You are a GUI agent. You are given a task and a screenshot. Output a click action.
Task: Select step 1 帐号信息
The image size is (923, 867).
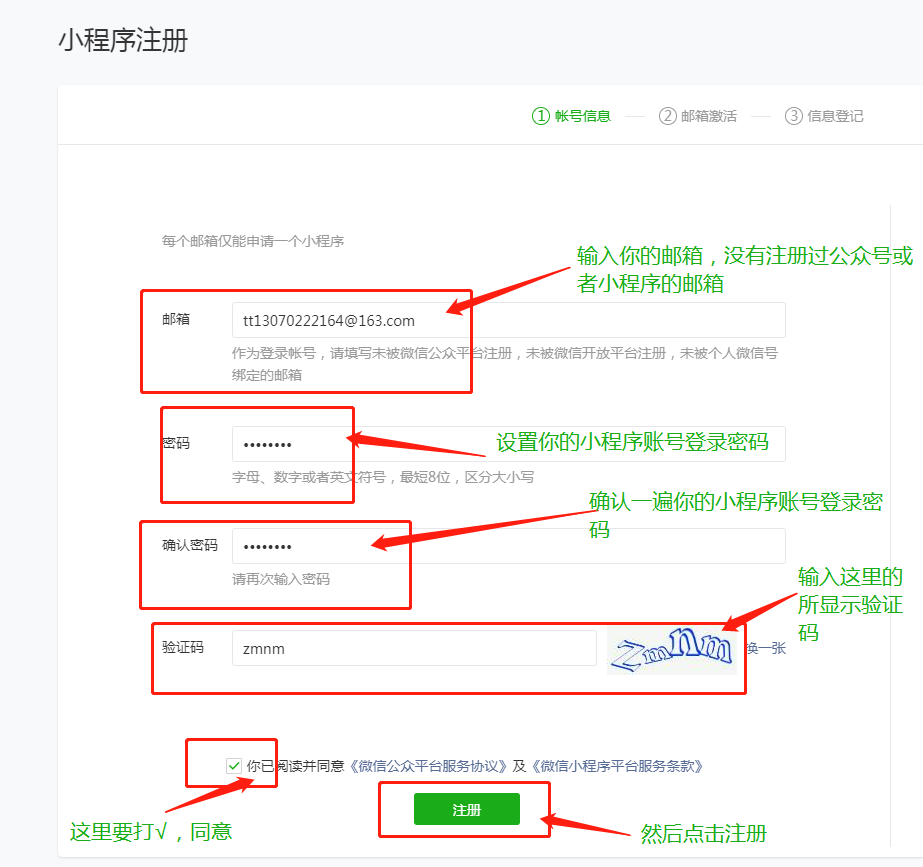572,116
